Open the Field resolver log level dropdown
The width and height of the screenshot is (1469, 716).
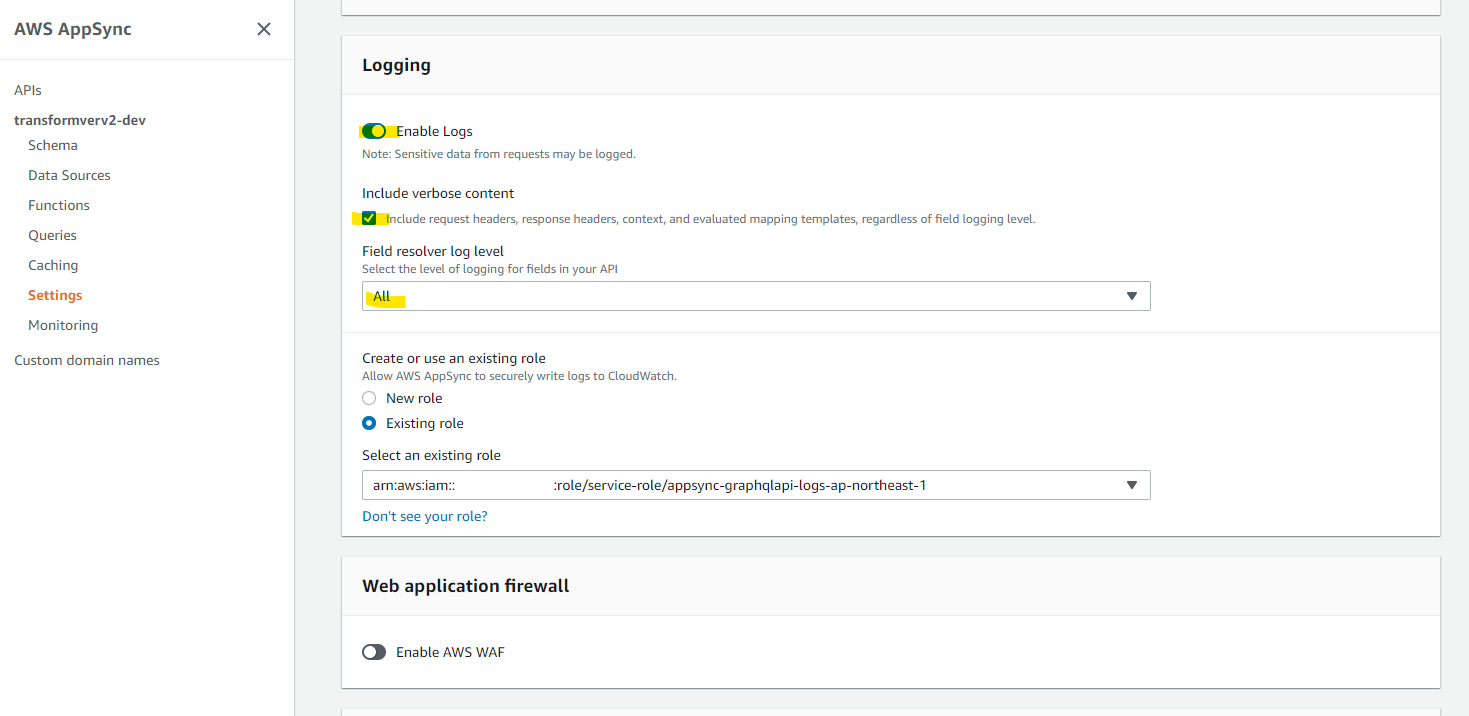tap(755, 296)
